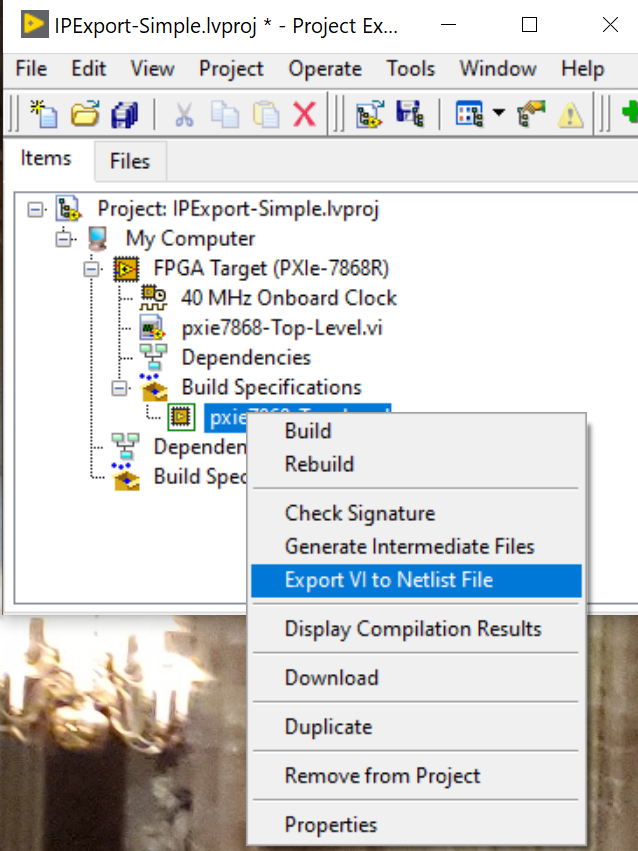This screenshot has height=851, width=638.
Task: Click the project file icon in tree
Action: point(68,209)
